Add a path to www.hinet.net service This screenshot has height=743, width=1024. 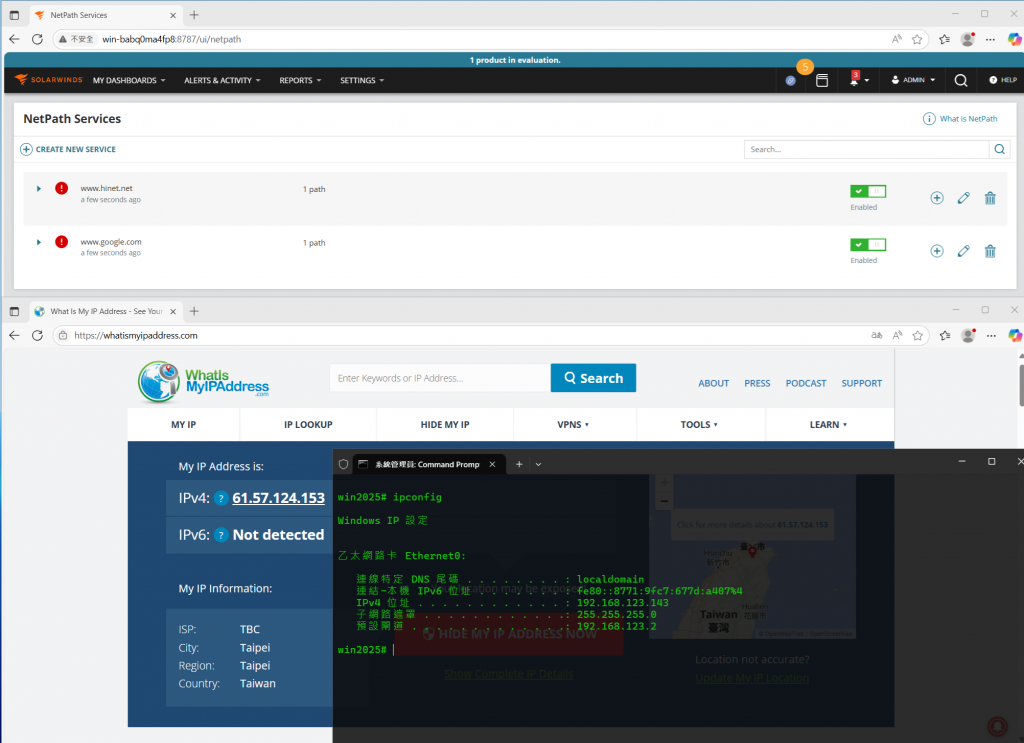click(x=936, y=198)
